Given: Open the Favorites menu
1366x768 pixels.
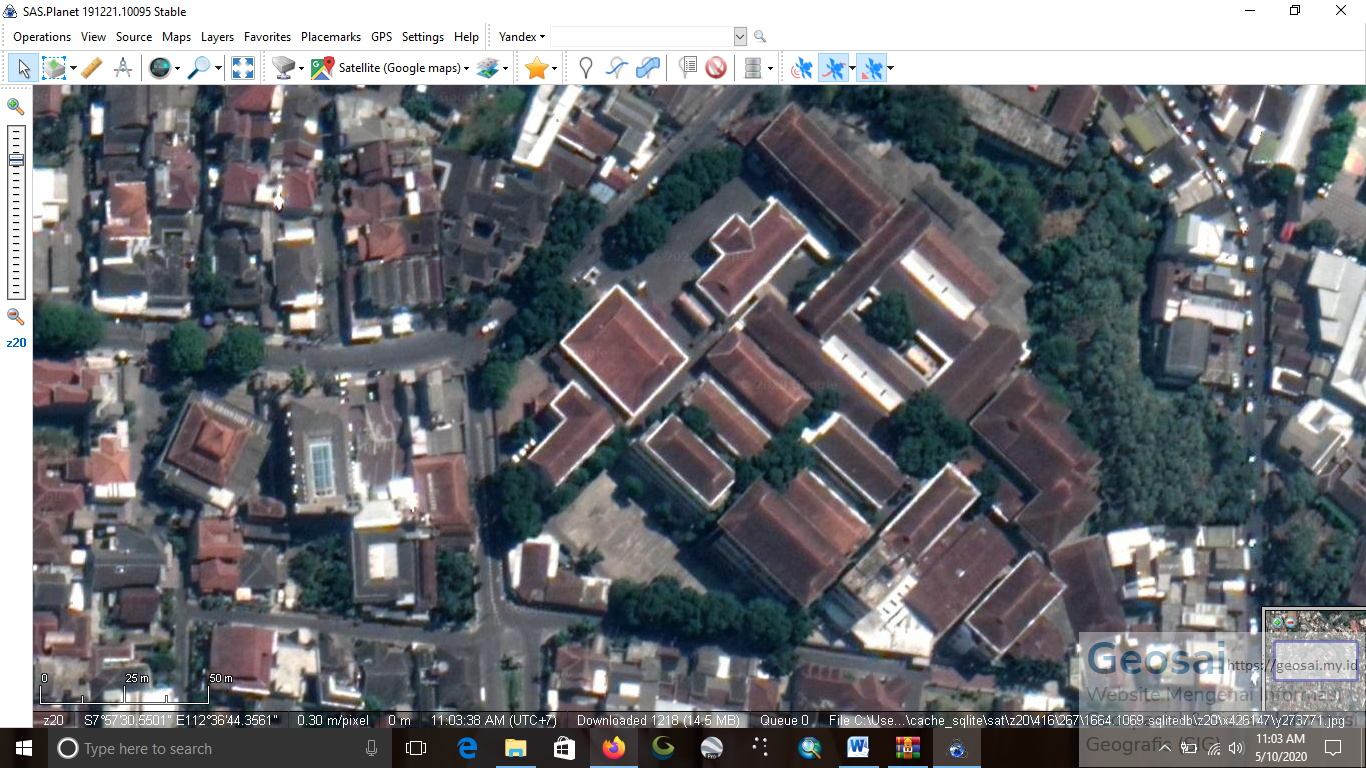Looking at the screenshot, I should tap(268, 37).
